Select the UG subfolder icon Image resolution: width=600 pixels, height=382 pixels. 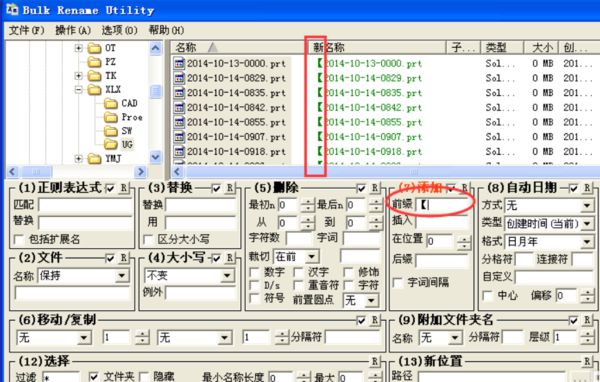point(111,144)
